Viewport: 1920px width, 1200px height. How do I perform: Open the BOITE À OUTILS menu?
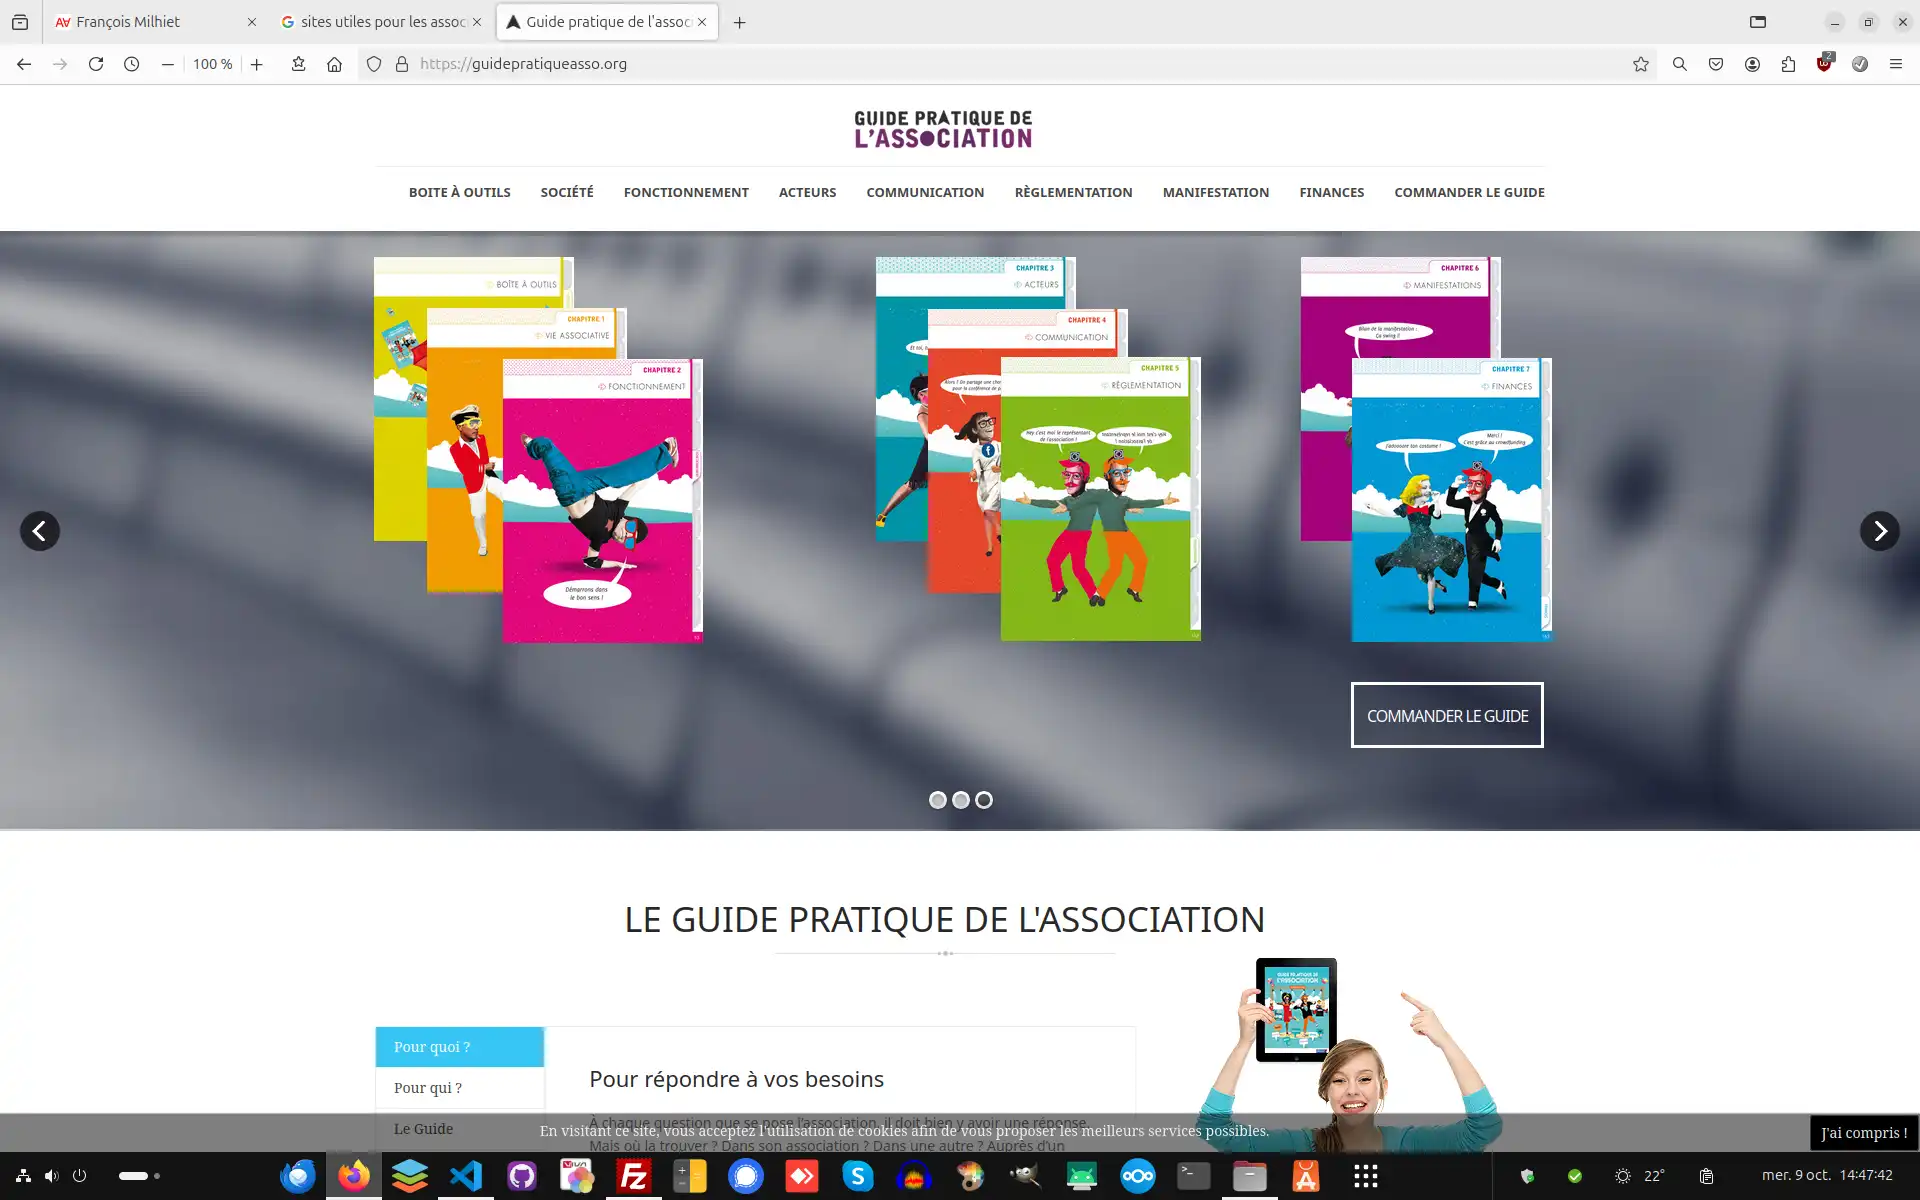point(459,192)
